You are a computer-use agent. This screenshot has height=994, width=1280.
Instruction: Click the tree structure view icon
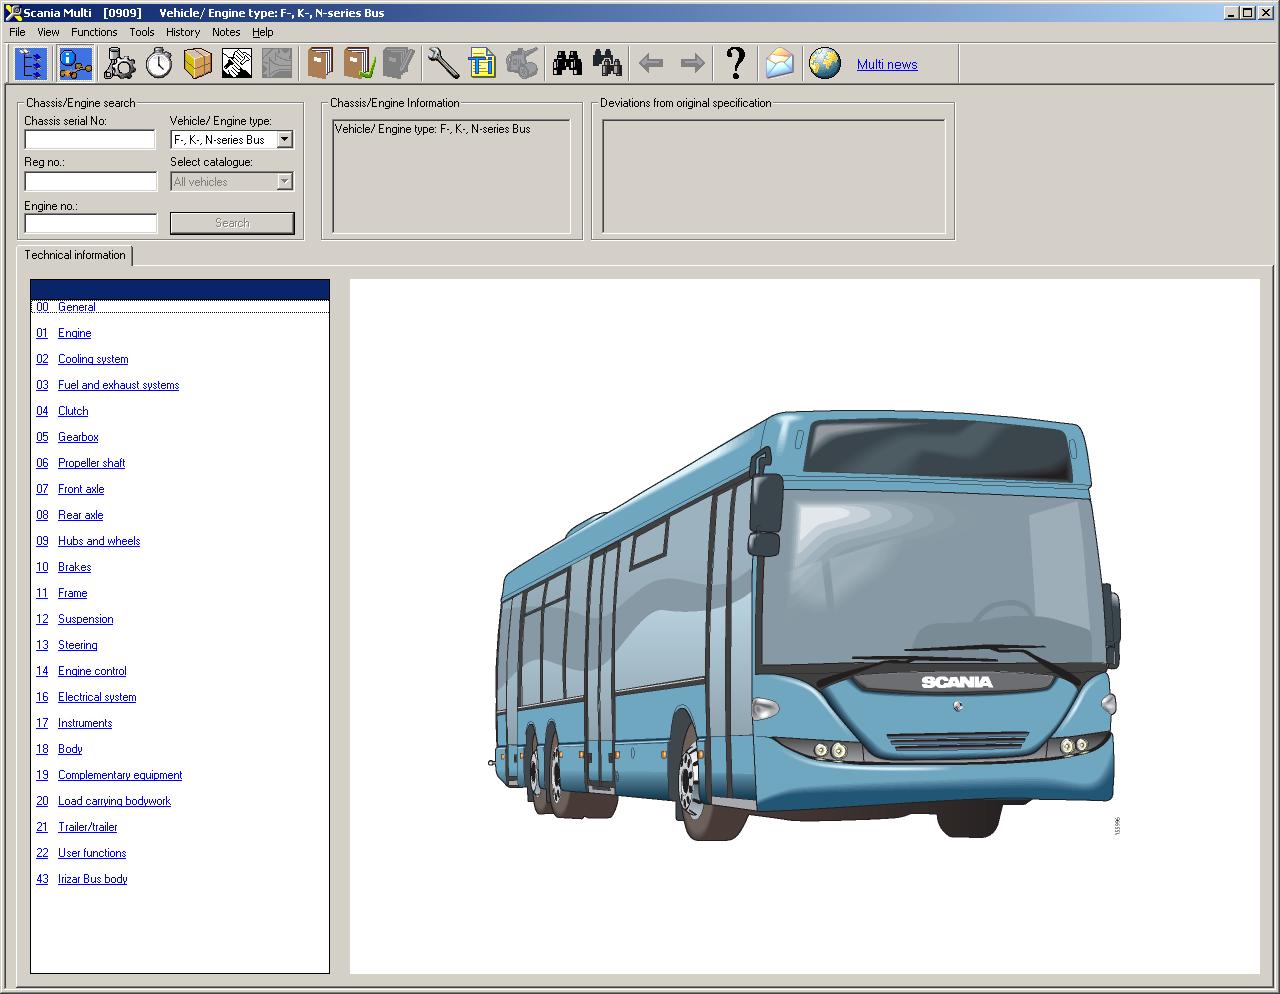pyautogui.click(x=32, y=64)
